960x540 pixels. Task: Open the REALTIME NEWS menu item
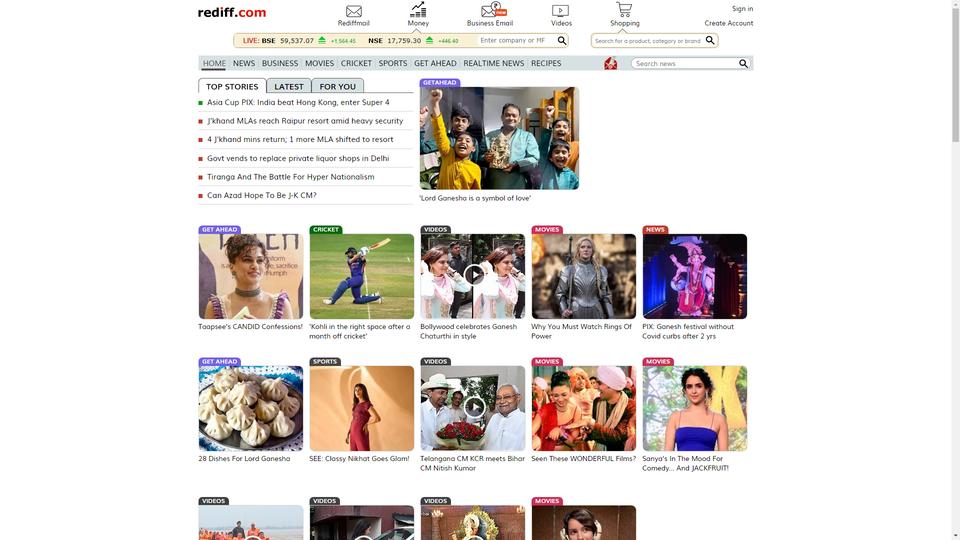[x=493, y=63]
